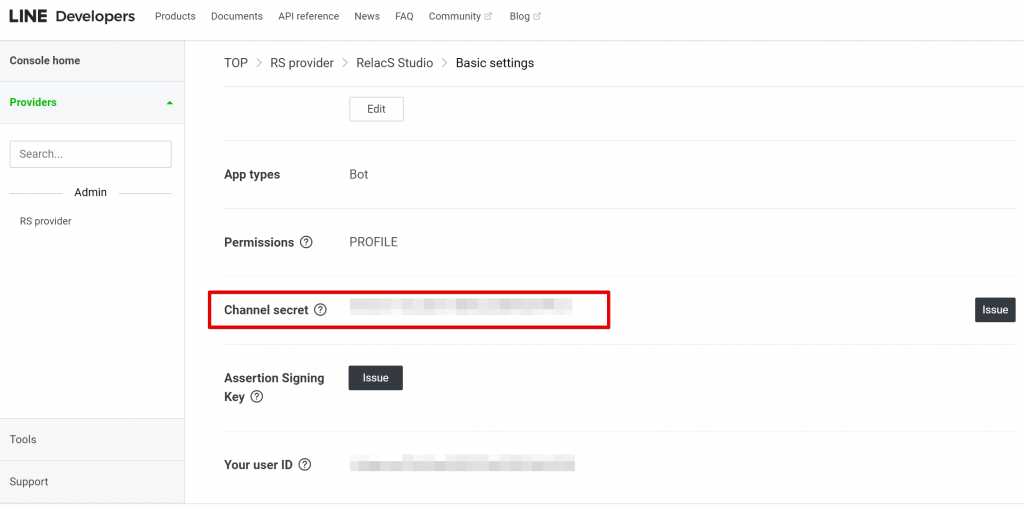This screenshot has height=505, width=1024.
Task: Focus the provider Search field
Action: 91,154
